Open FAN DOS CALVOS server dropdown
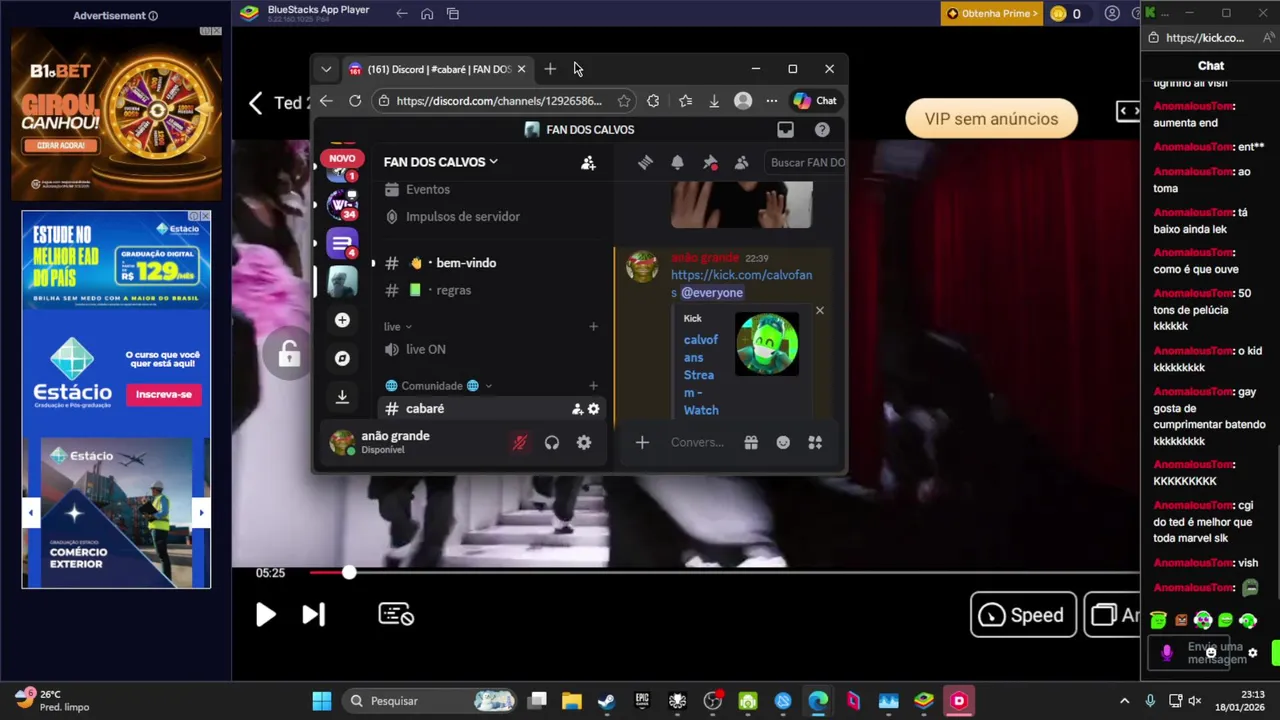 pos(441,162)
